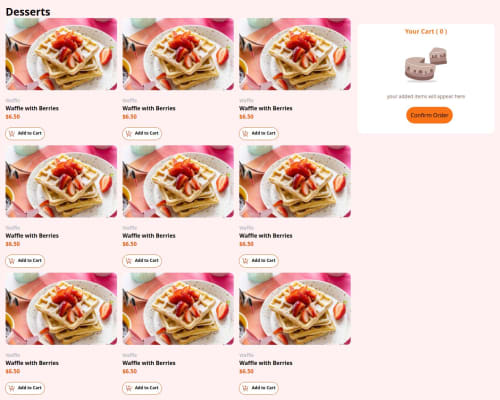Click the $6.50 price under third row's left waffle

point(13,371)
